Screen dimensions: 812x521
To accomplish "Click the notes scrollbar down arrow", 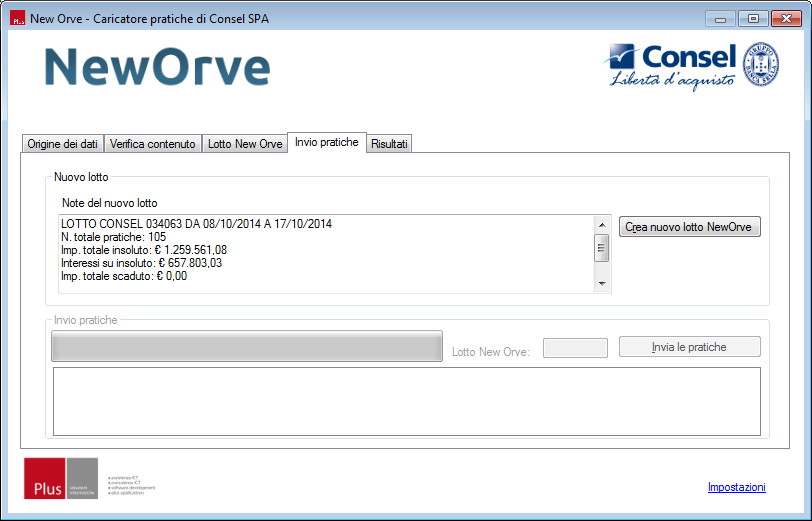I will click(x=602, y=283).
